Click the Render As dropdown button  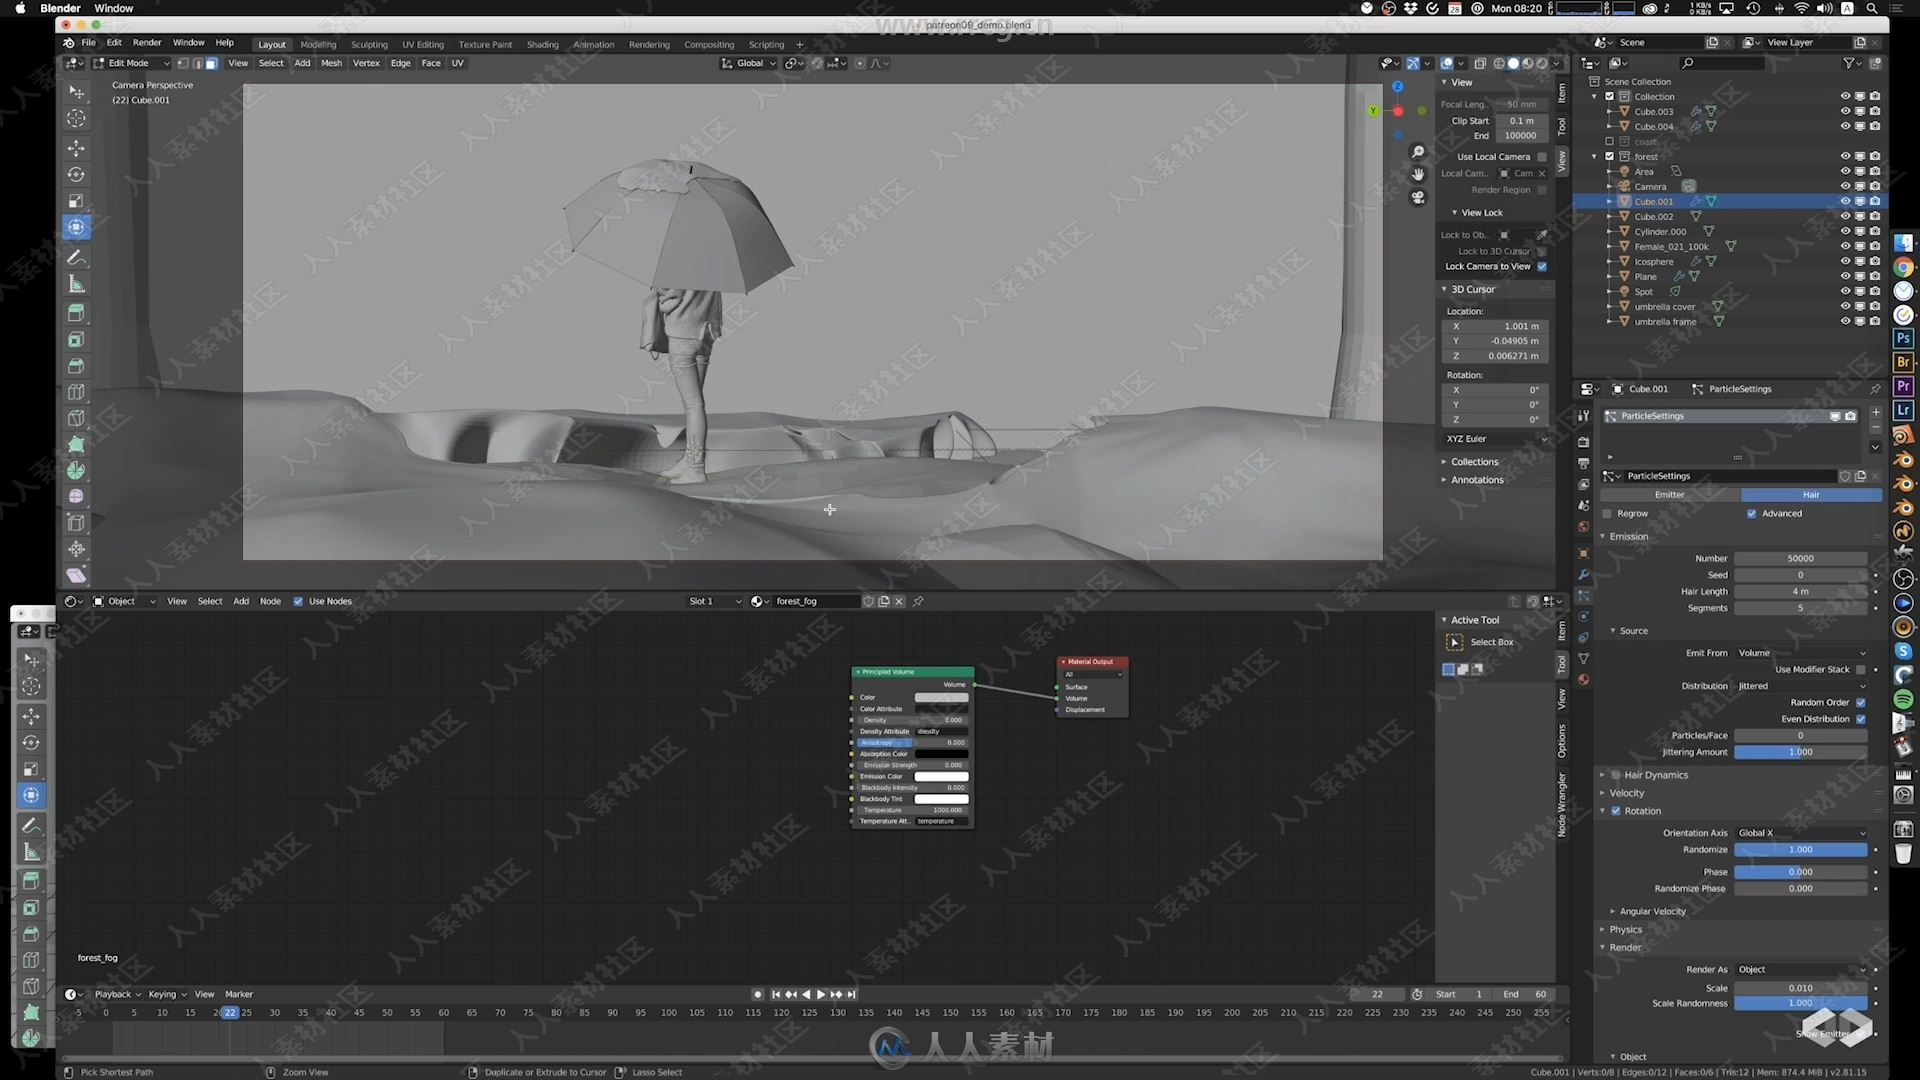pos(1801,969)
